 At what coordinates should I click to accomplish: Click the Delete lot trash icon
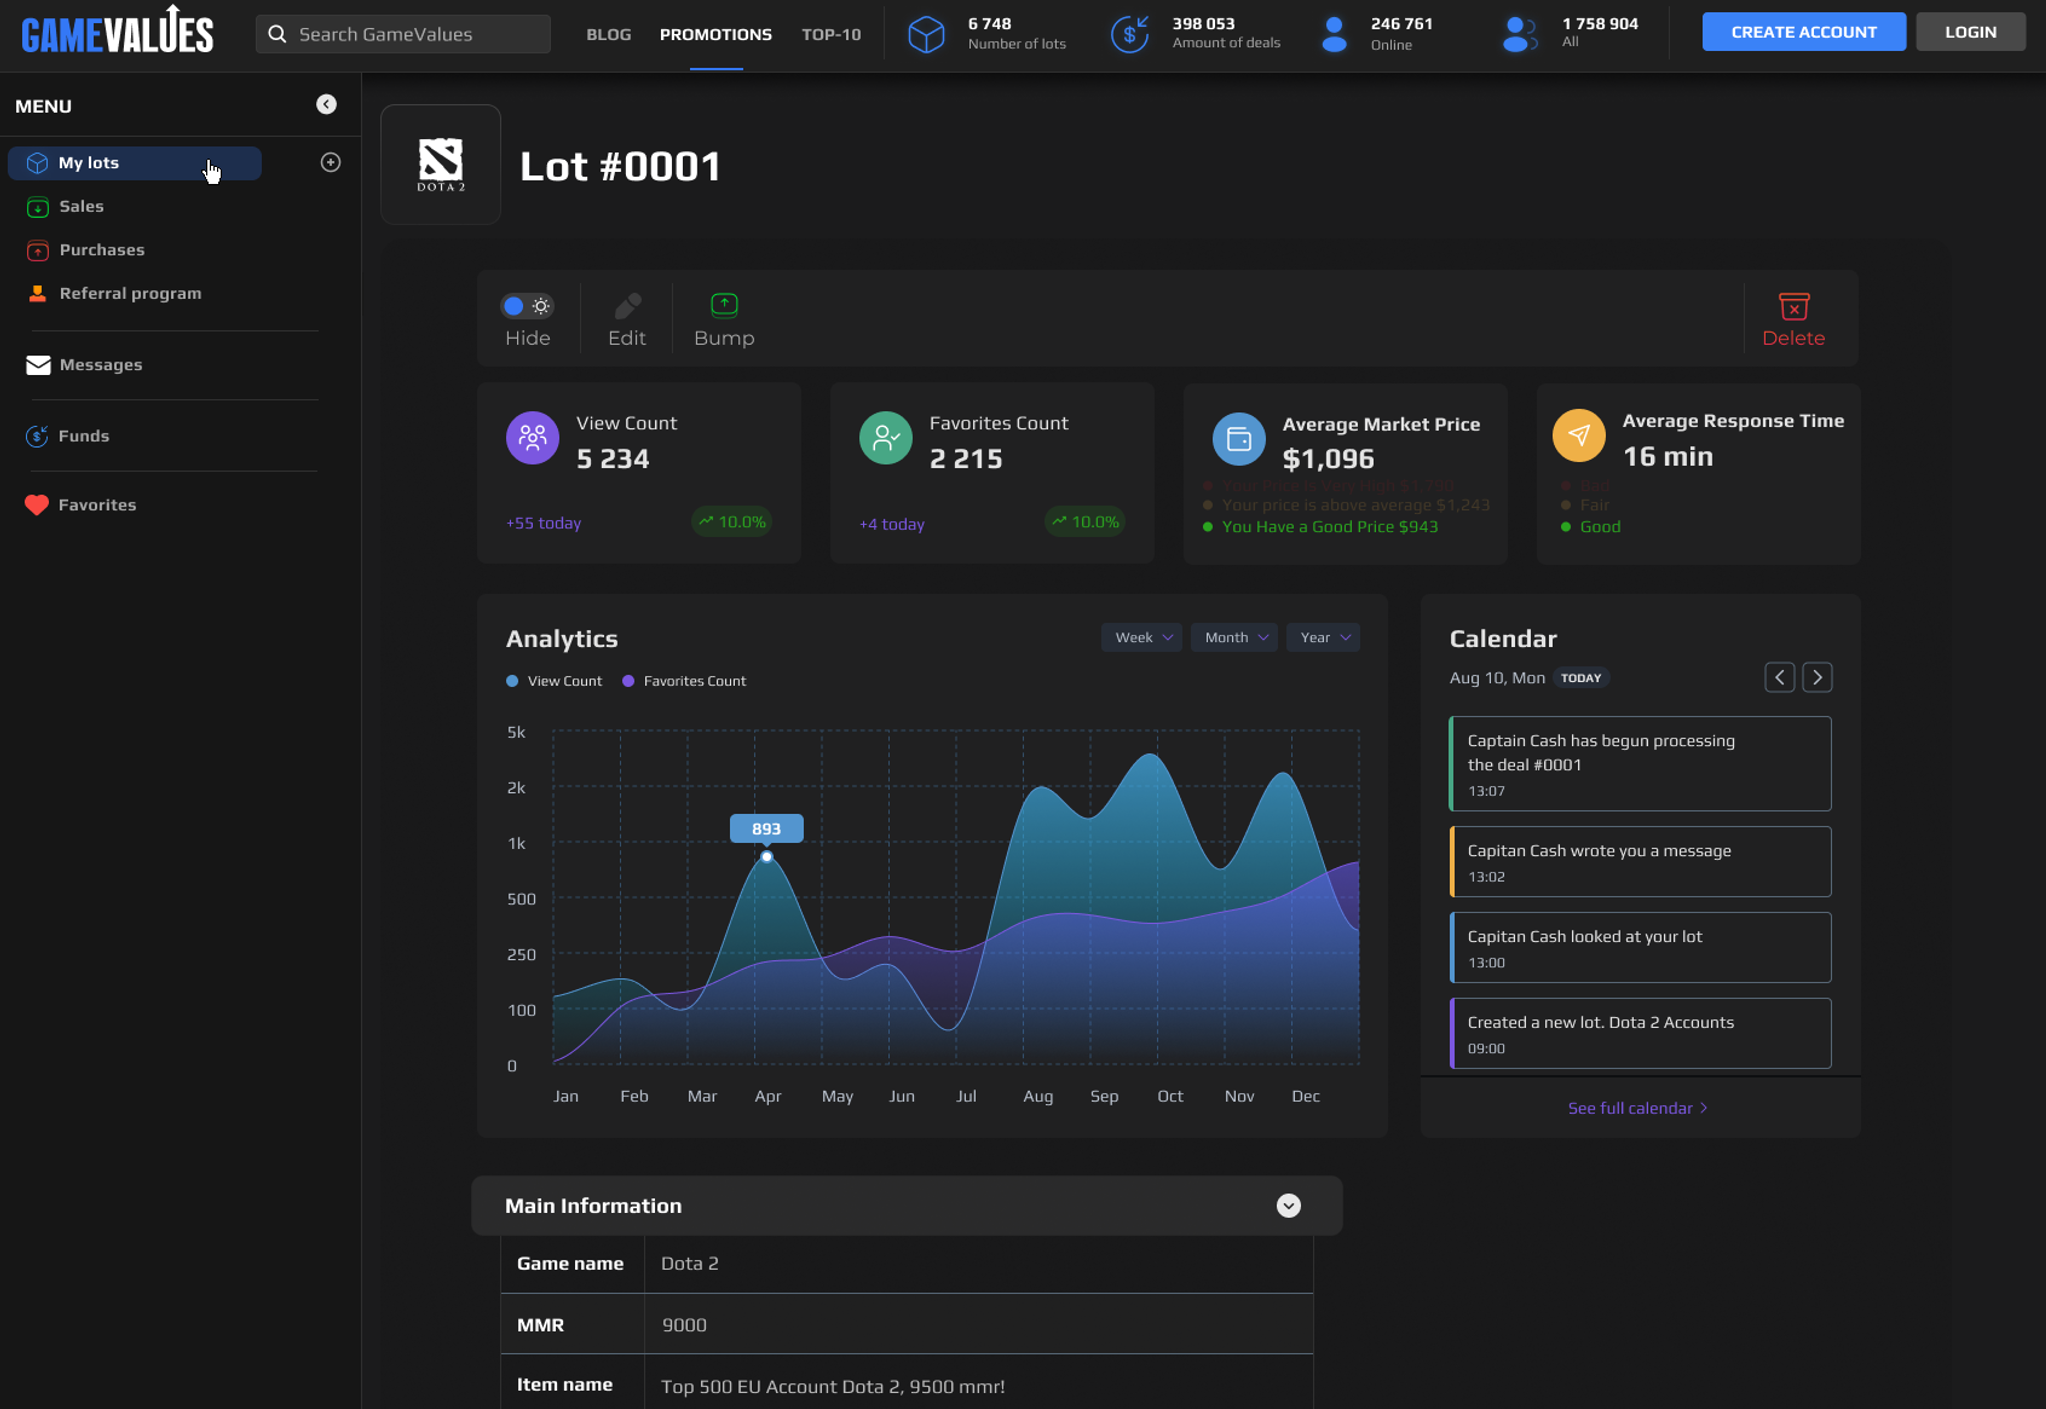click(1793, 306)
